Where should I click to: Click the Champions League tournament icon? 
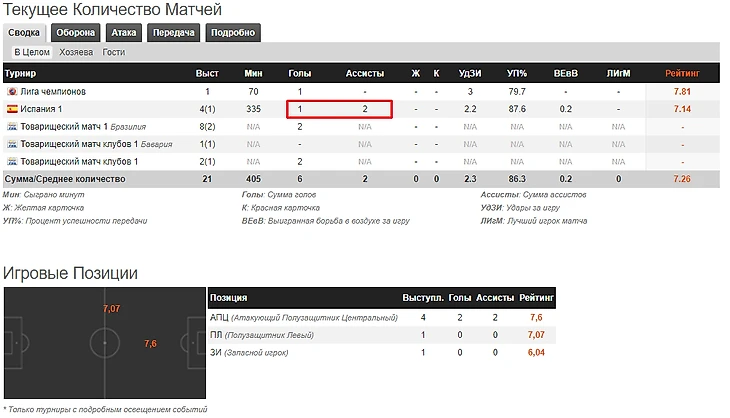(12, 91)
